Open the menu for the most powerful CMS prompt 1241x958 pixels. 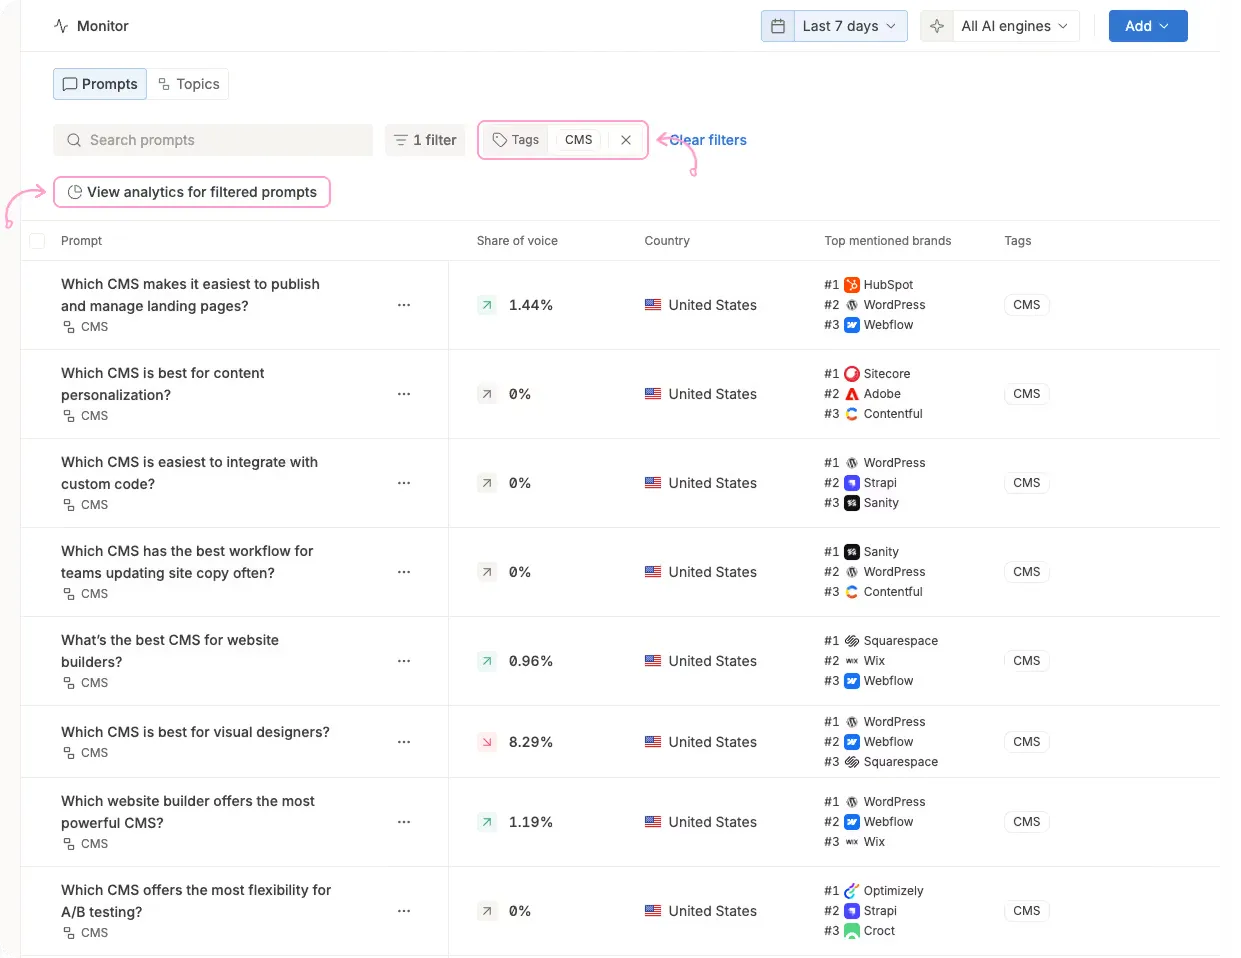pyautogui.click(x=404, y=822)
